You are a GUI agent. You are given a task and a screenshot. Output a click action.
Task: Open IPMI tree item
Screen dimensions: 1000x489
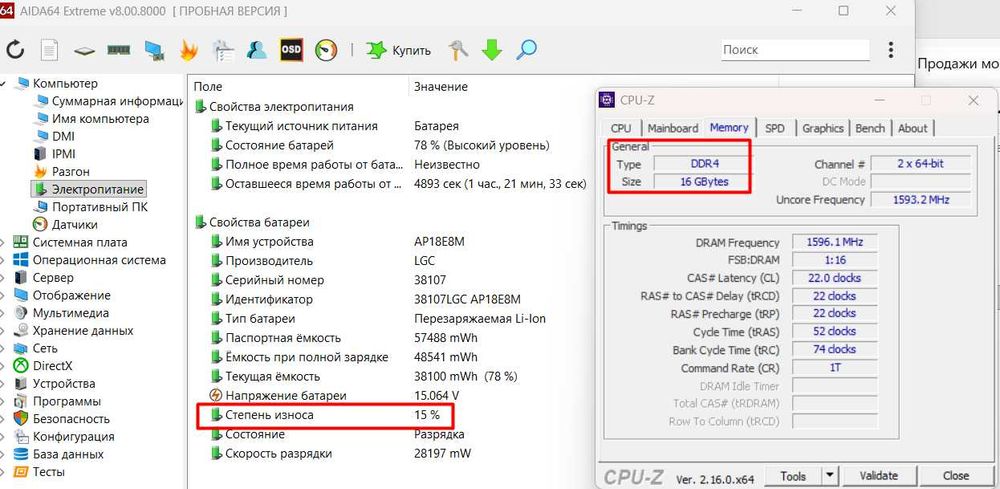(x=54, y=154)
